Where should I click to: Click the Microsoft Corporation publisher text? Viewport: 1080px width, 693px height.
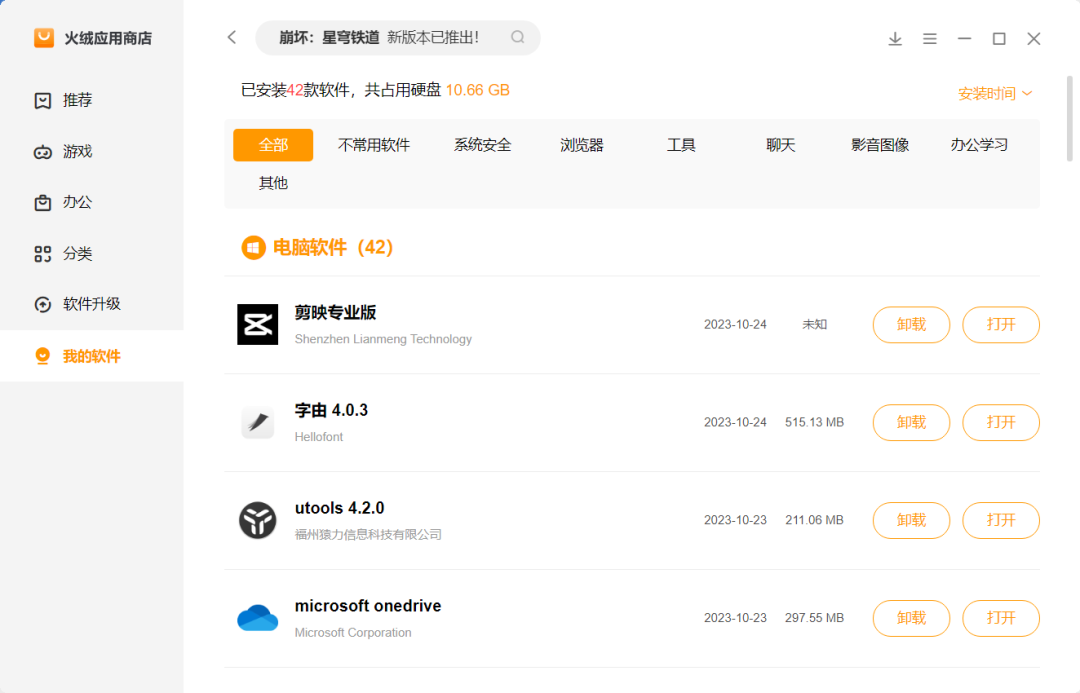click(353, 632)
